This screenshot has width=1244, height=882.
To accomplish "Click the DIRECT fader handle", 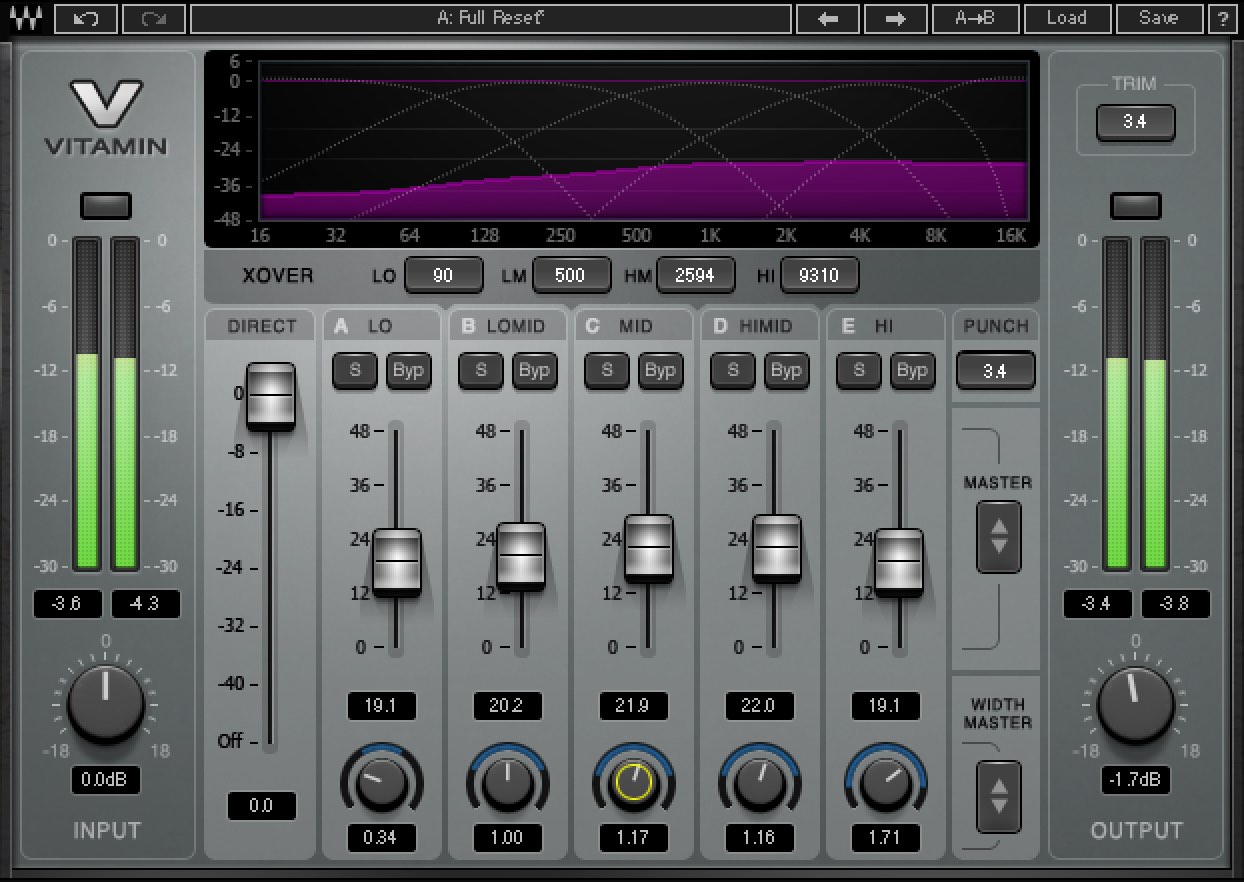I will click(x=271, y=396).
